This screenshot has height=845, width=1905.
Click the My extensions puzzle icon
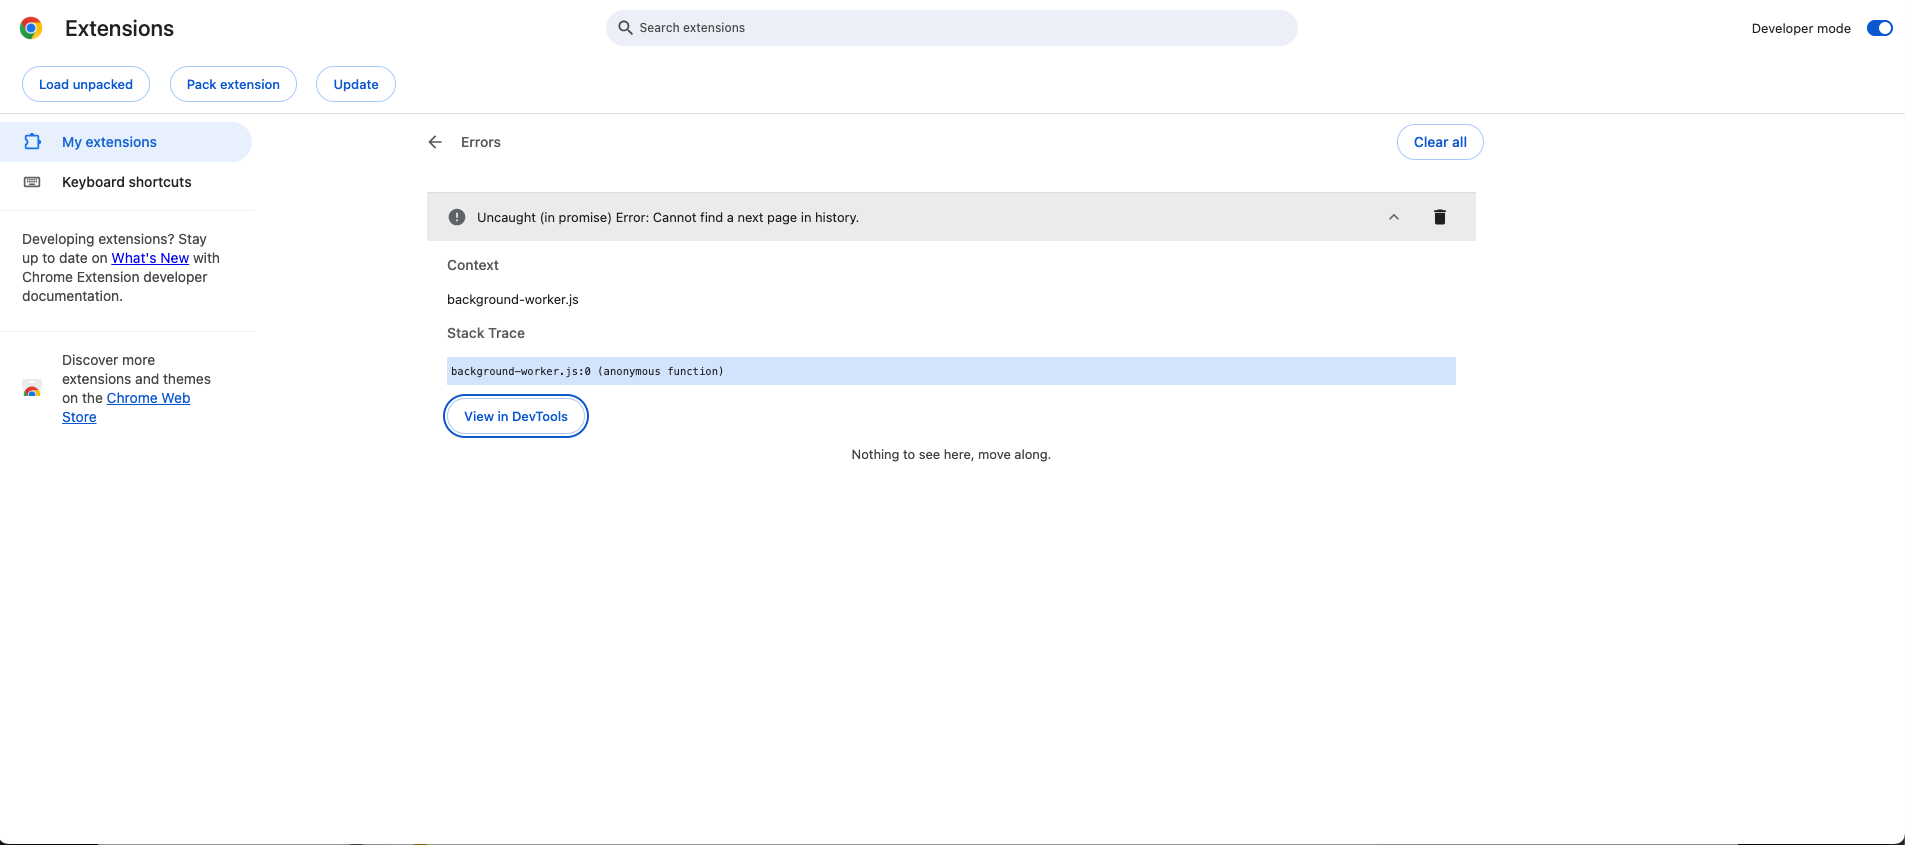(x=33, y=142)
